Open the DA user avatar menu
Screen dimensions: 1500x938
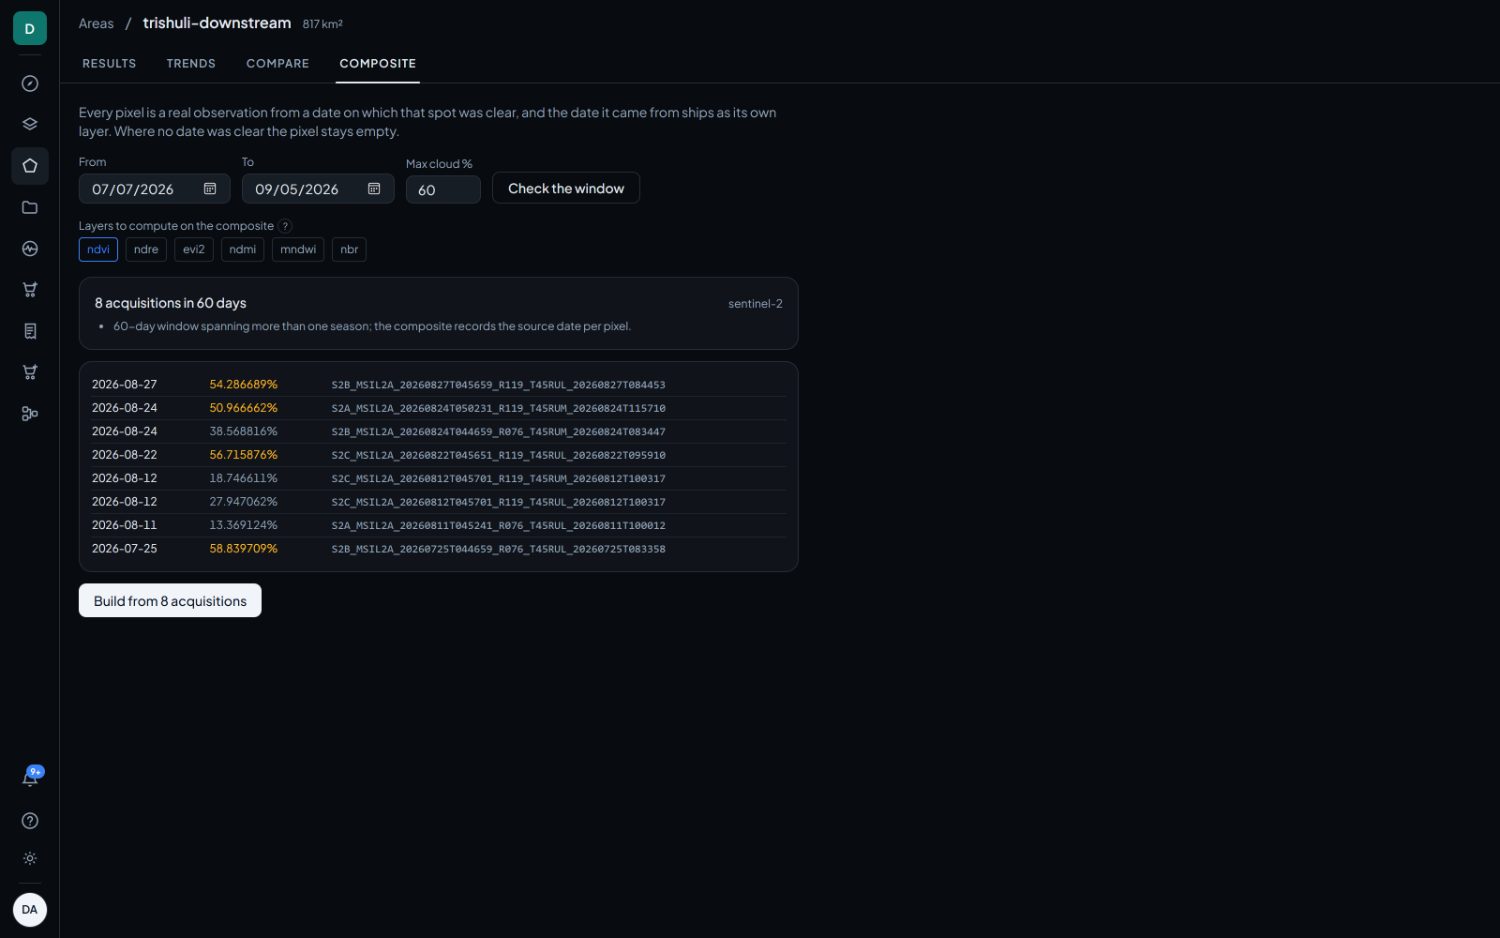[30, 910]
